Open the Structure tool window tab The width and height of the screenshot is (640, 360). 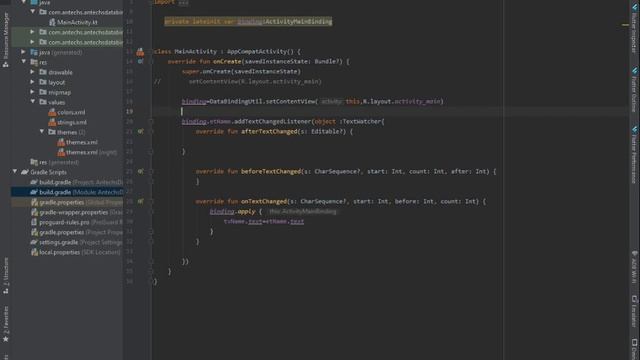pos(5,276)
